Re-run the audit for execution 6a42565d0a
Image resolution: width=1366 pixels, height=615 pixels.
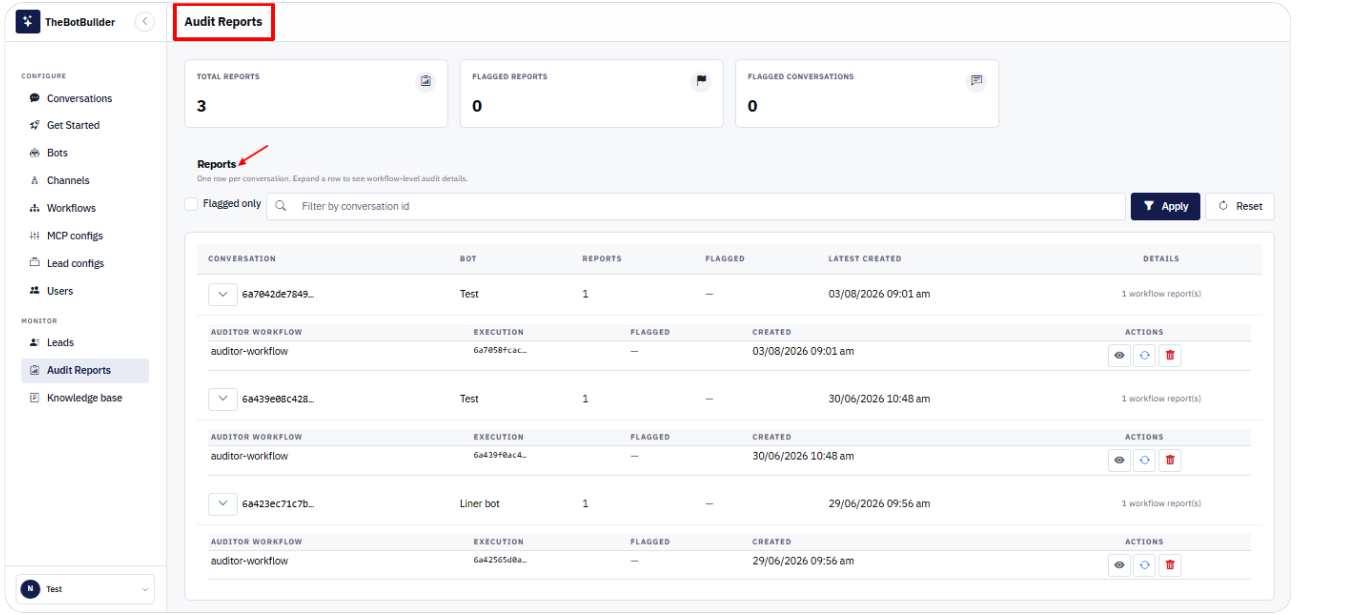(x=1144, y=565)
